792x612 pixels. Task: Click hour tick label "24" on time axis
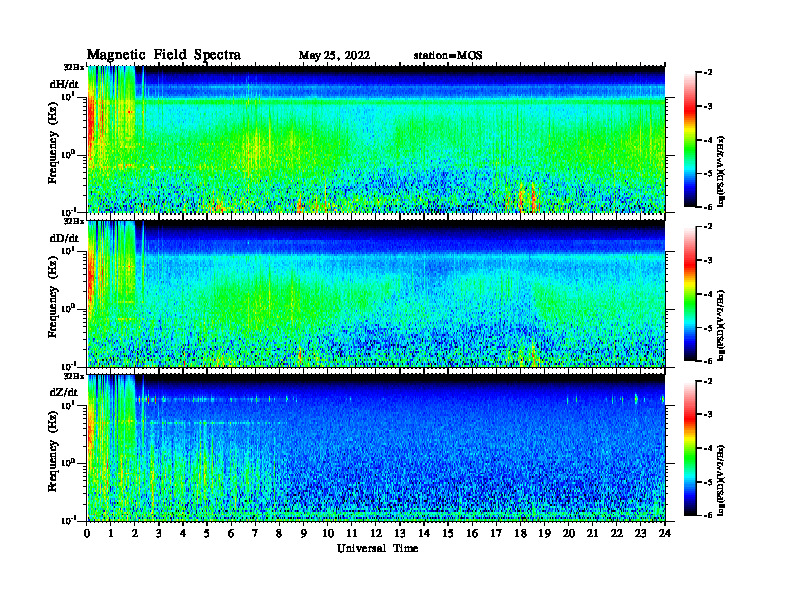click(x=665, y=533)
